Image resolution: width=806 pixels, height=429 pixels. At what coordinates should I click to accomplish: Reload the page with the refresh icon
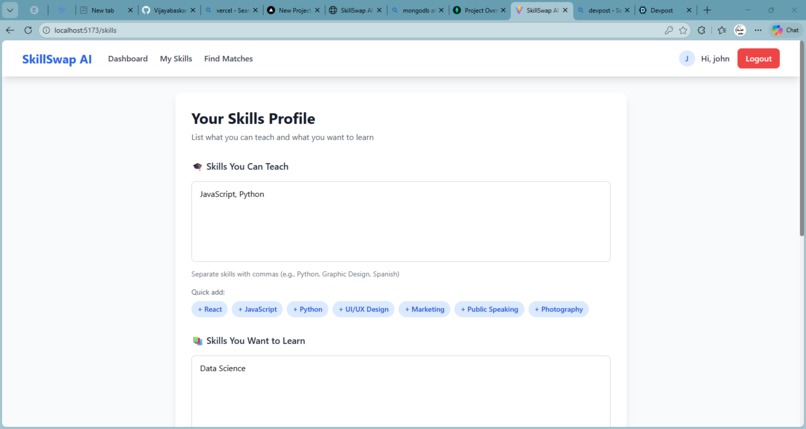point(28,30)
